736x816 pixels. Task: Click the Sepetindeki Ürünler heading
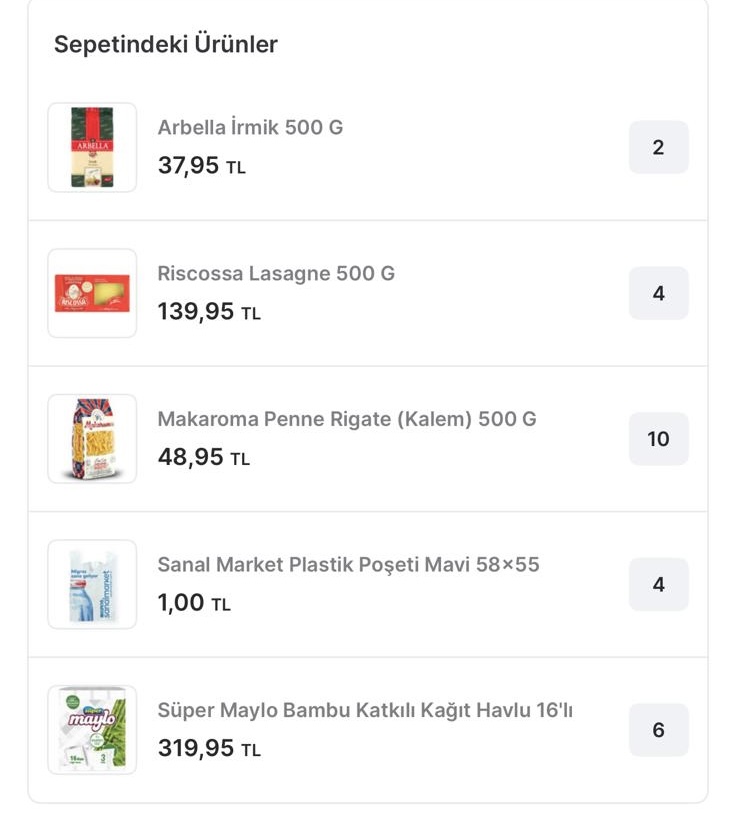click(x=166, y=45)
